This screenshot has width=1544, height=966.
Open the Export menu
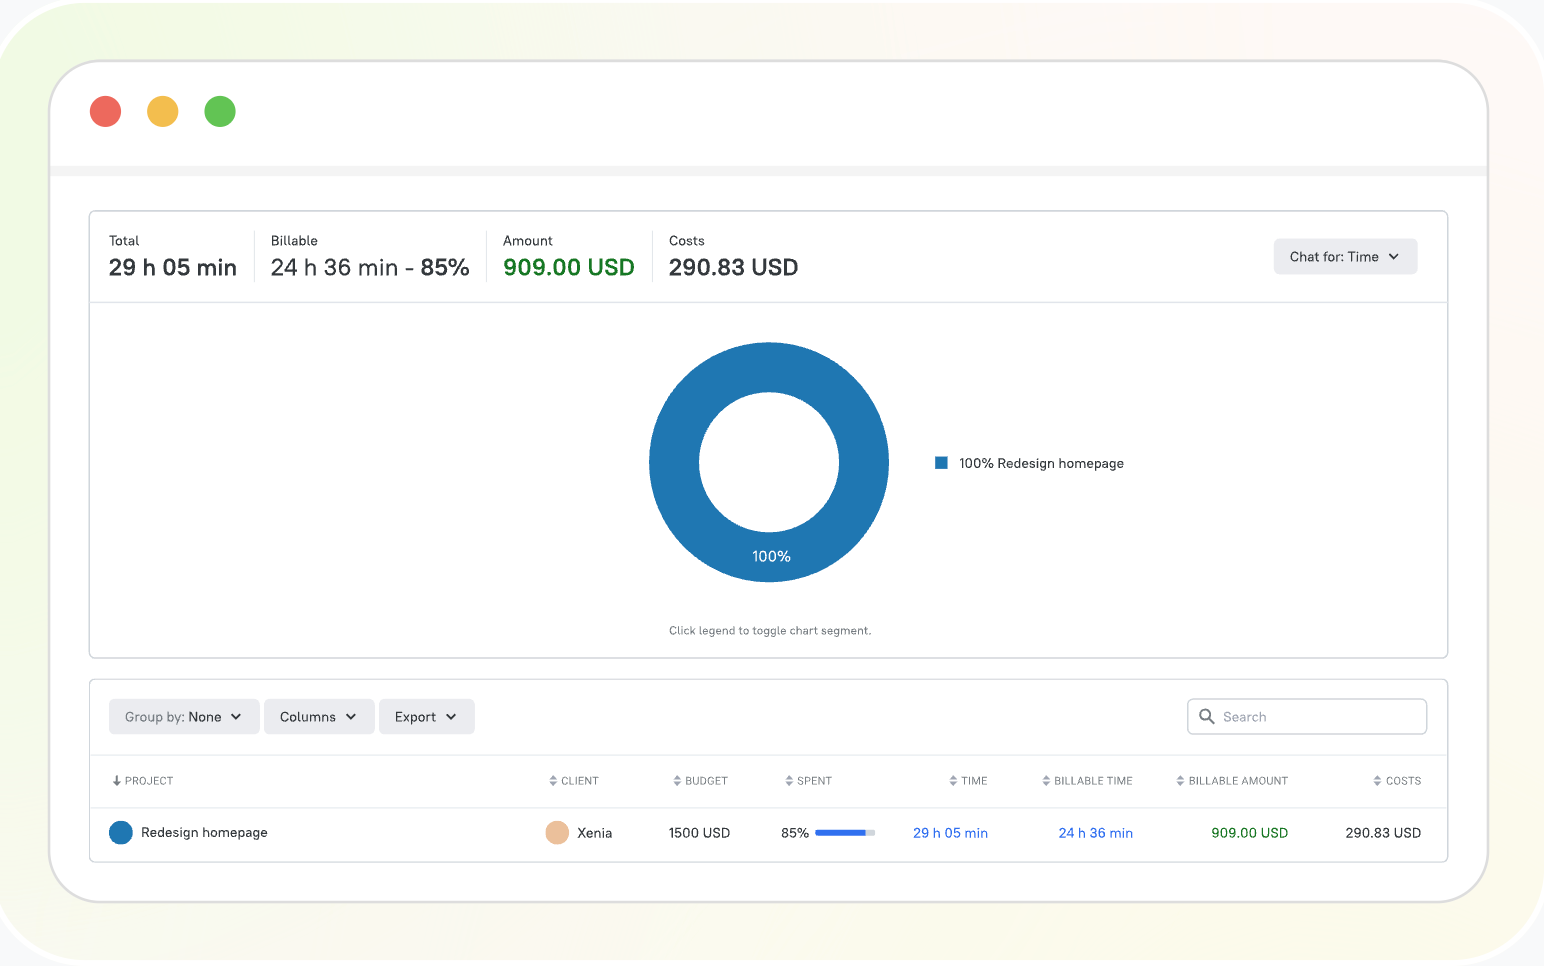[x=426, y=717]
